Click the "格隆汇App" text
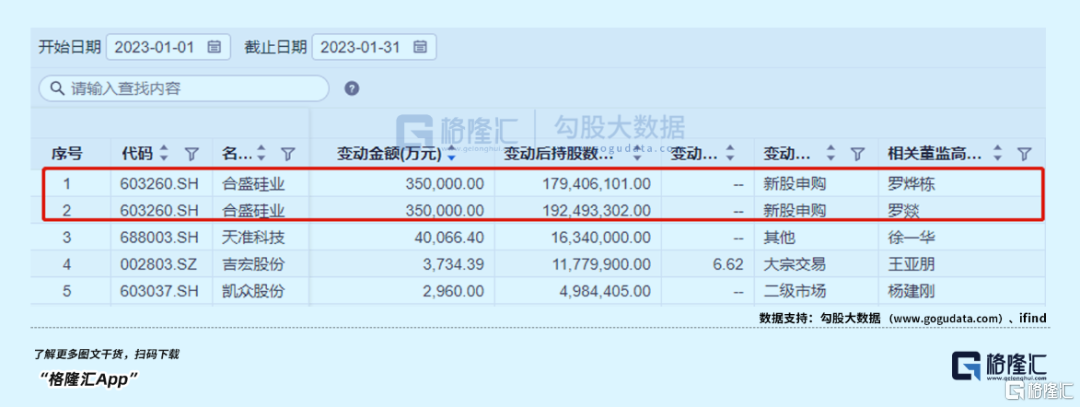 point(90,379)
